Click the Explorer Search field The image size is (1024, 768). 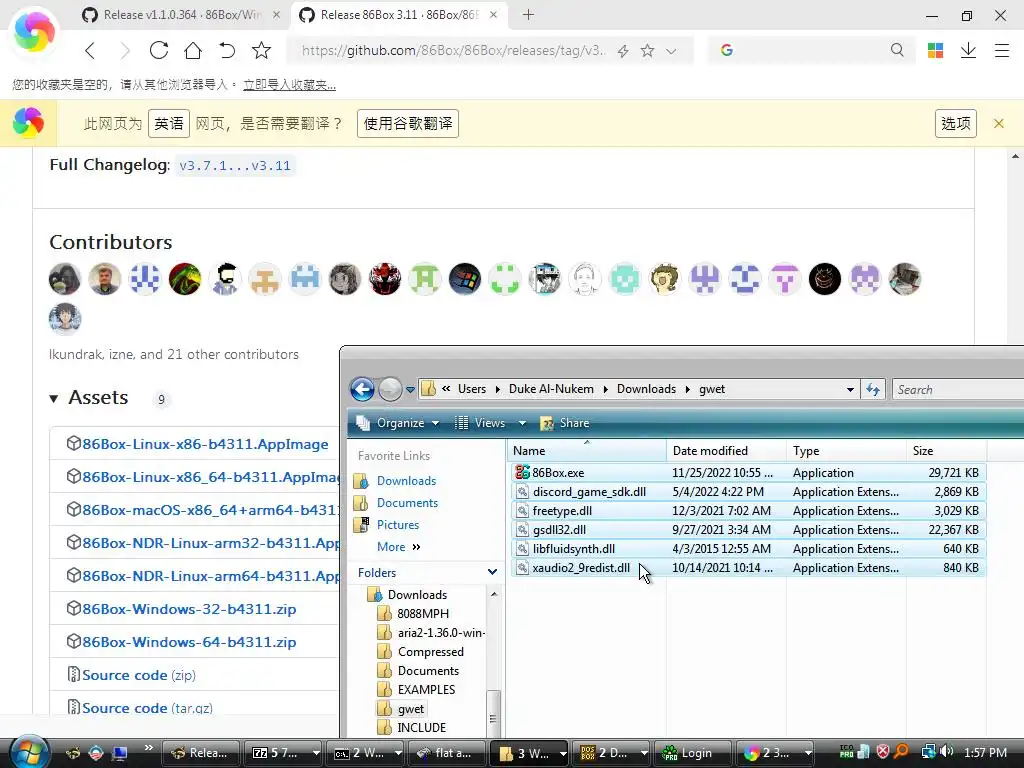(x=957, y=390)
